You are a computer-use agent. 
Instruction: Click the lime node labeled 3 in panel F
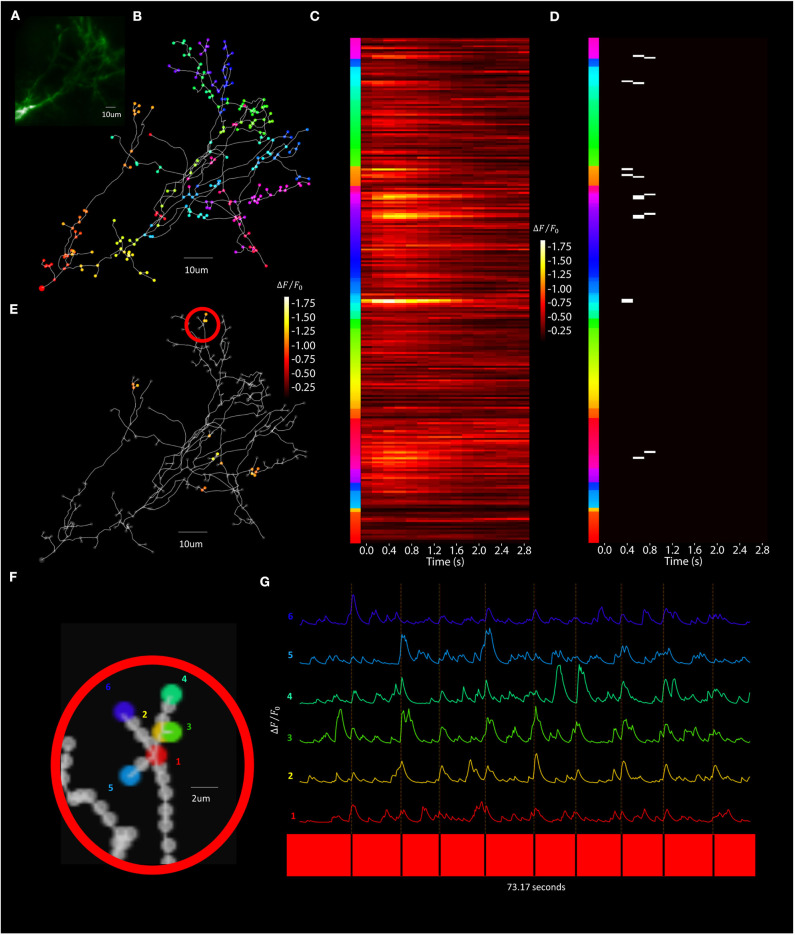pos(170,732)
